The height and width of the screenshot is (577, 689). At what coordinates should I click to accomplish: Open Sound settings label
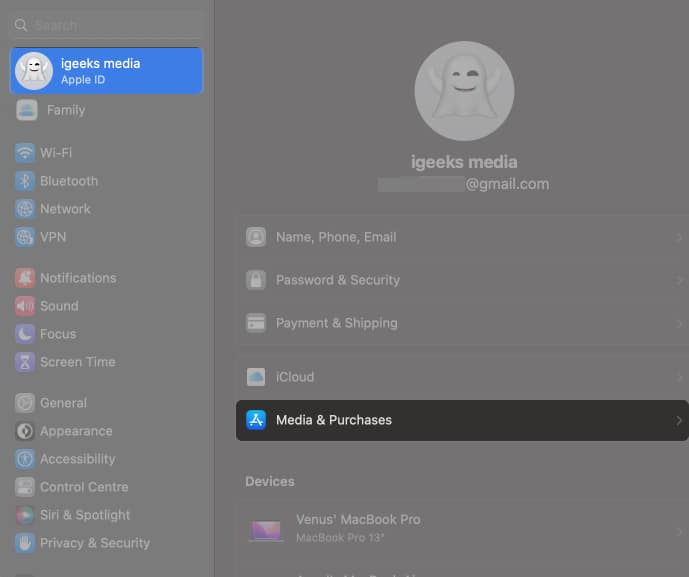pyautogui.click(x=59, y=306)
